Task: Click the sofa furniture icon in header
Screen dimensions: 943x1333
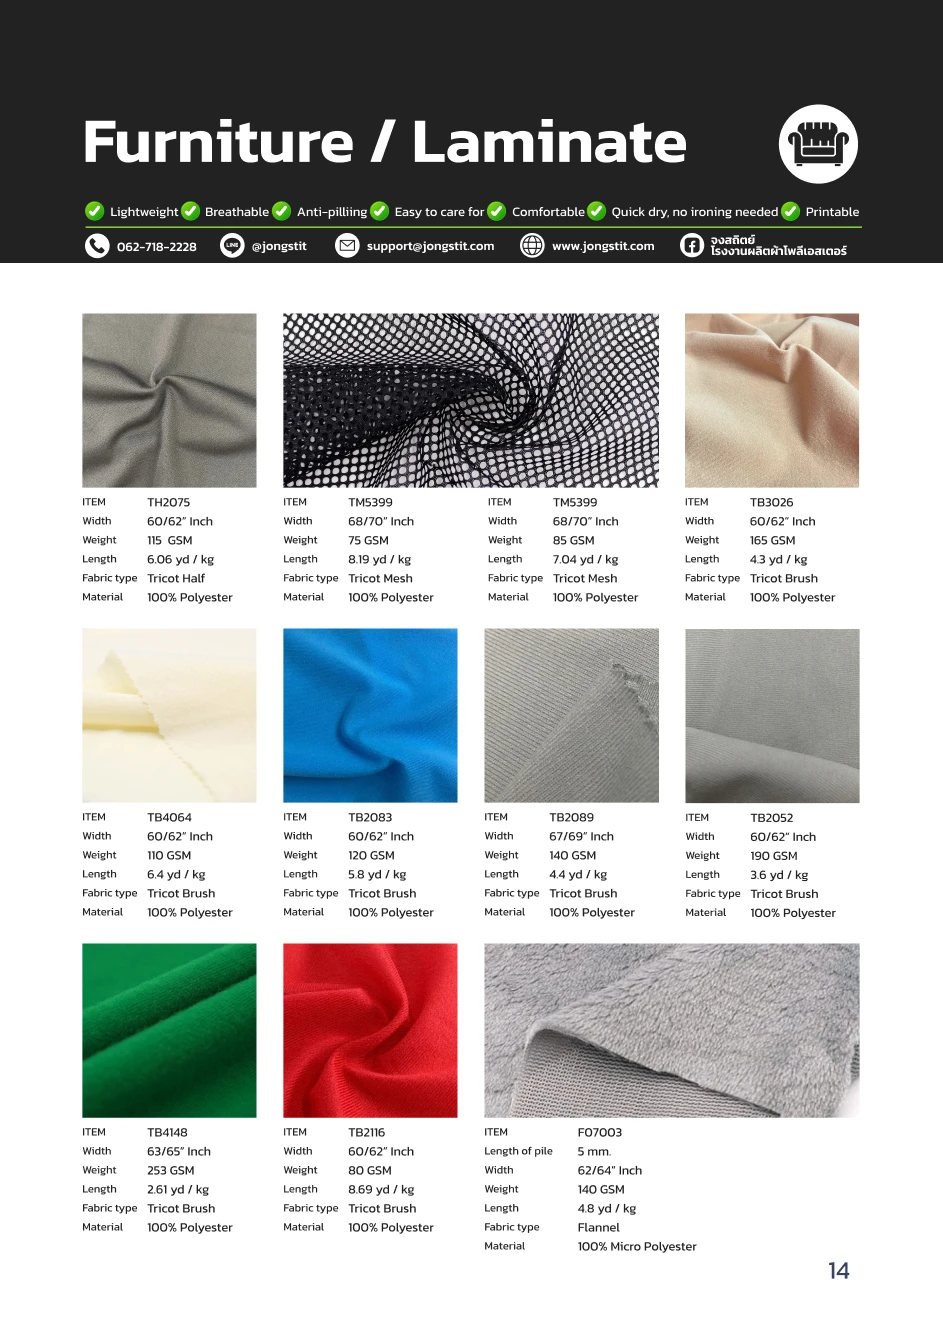Action: pos(818,143)
